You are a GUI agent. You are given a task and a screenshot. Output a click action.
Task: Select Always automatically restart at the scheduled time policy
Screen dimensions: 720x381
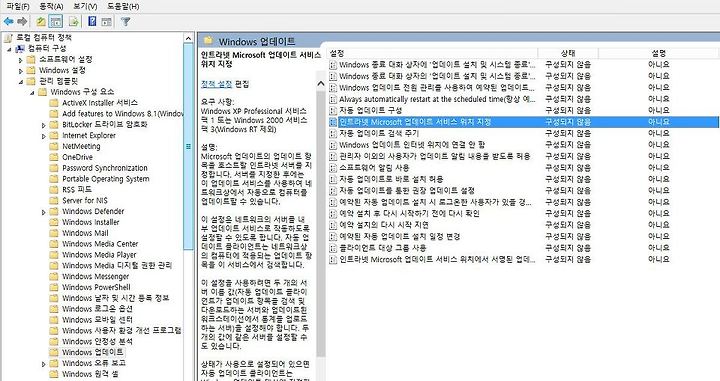pos(437,99)
